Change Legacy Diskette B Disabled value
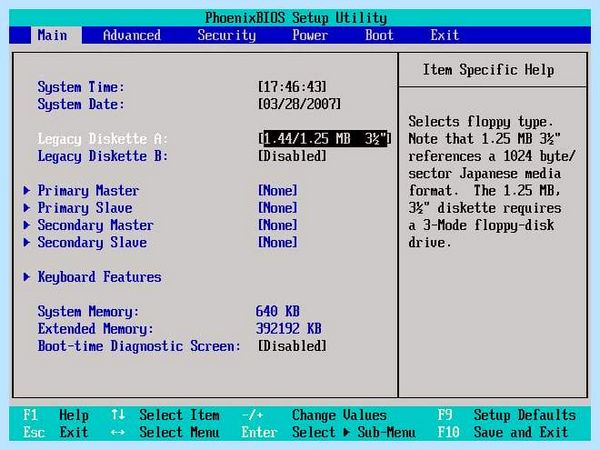Viewport: 600px width, 450px height. point(292,156)
